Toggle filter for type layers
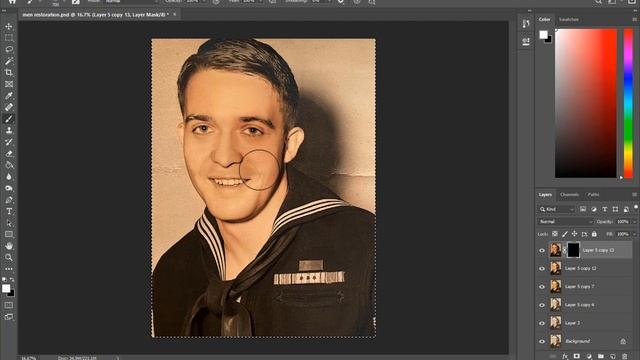The image size is (640, 360). point(604,209)
